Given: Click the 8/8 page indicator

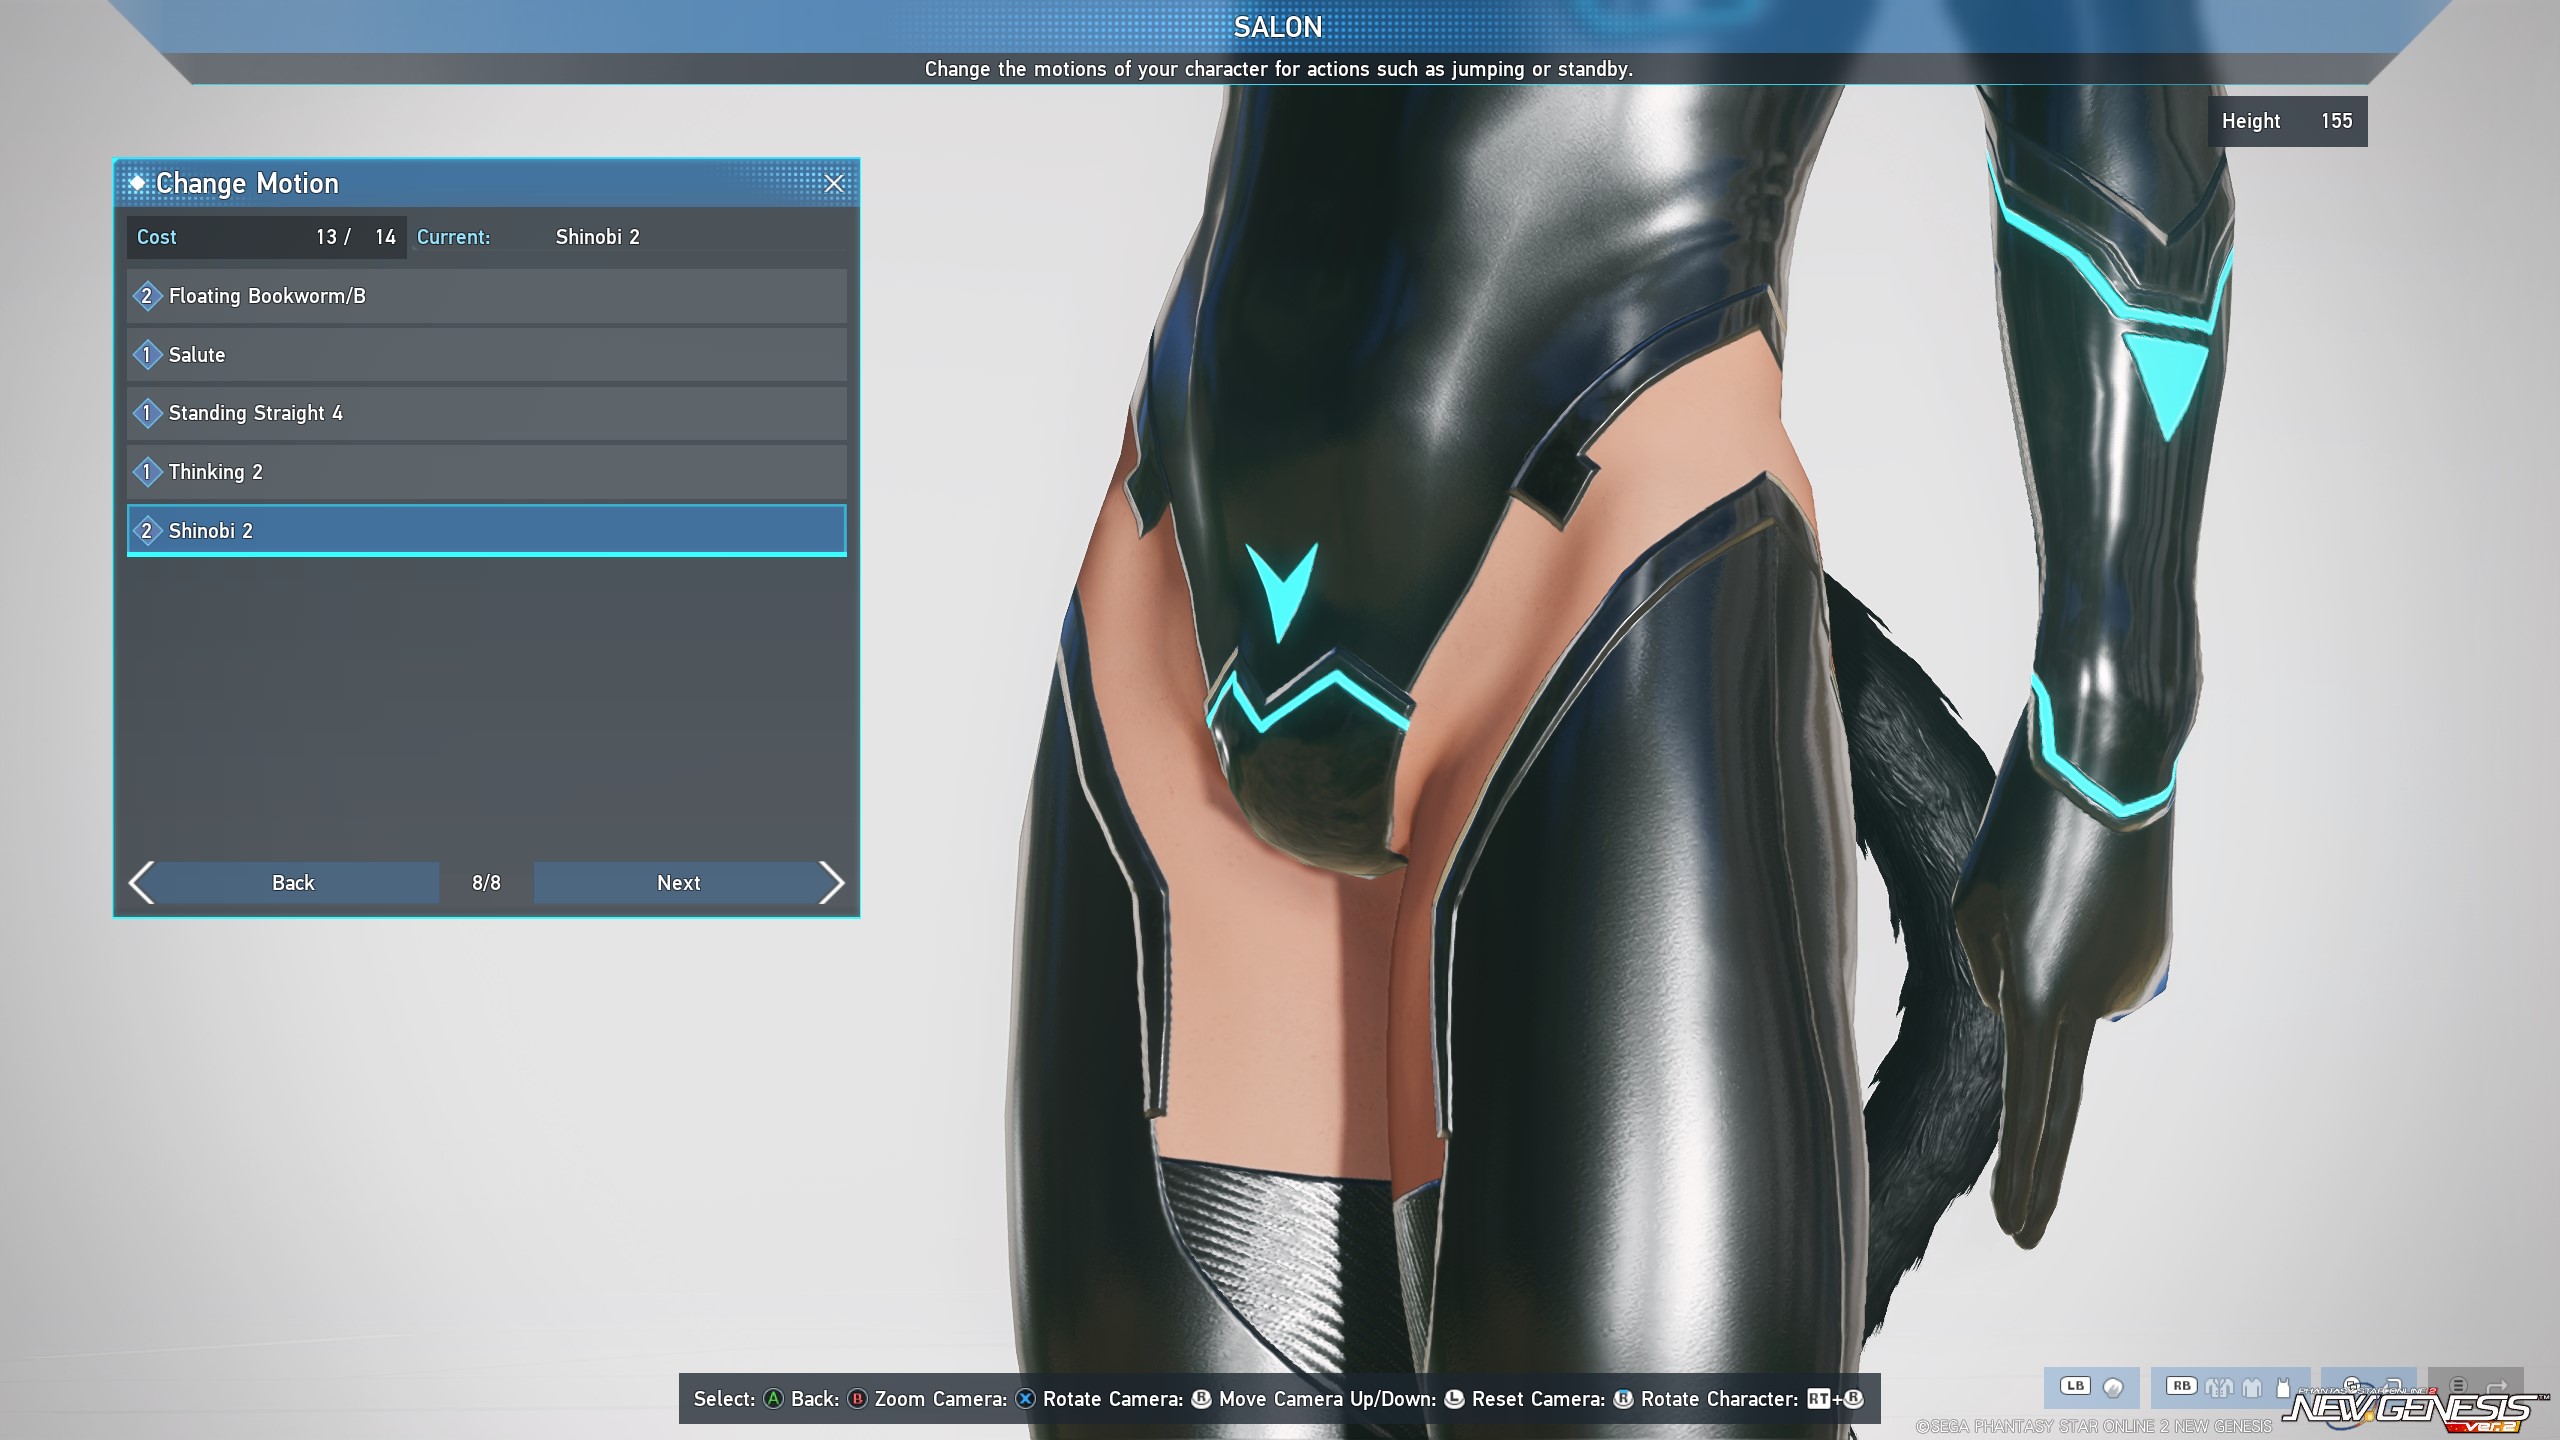Looking at the screenshot, I should [x=486, y=883].
